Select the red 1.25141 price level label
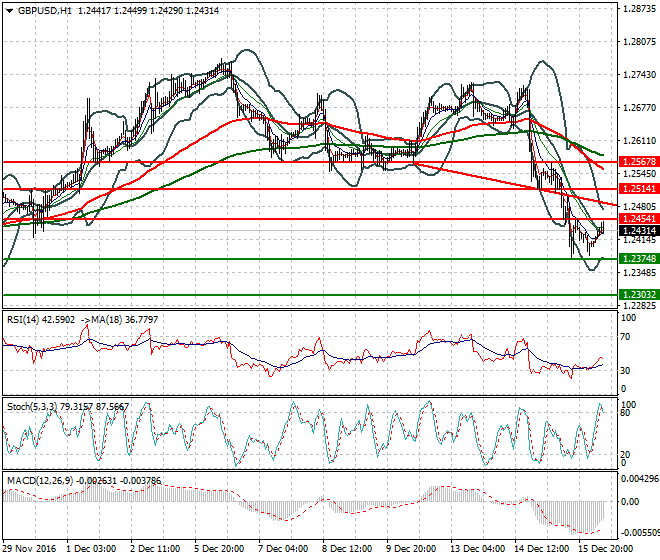 tap(639, 189)
